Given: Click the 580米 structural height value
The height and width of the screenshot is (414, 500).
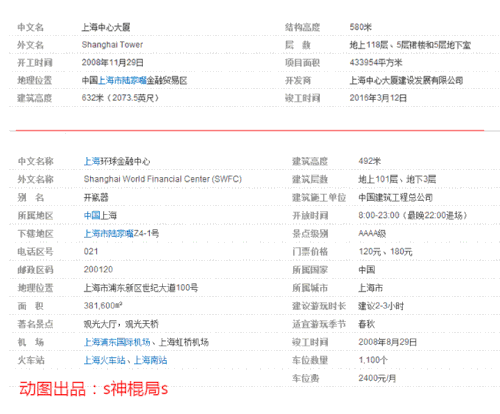Looking at the screenshot, I should [361, 27].
